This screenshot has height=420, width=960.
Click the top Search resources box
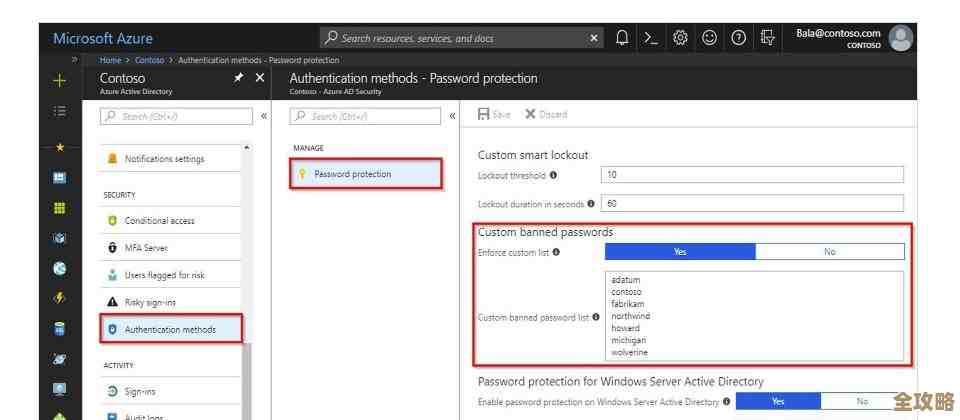coord(462,38)
